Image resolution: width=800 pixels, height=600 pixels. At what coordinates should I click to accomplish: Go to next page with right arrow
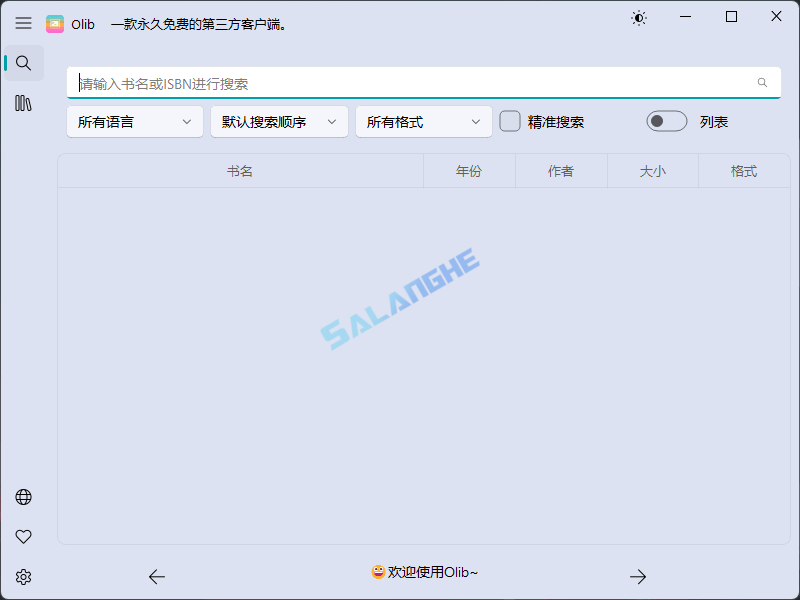pyautogui.click(x=638, y=577)
